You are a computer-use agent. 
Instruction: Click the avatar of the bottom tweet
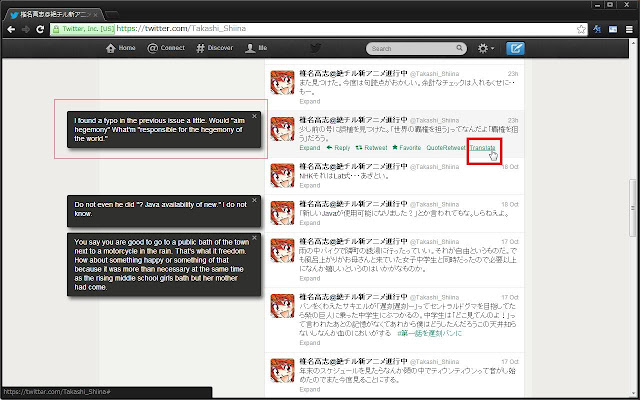[x=282, y=371]
